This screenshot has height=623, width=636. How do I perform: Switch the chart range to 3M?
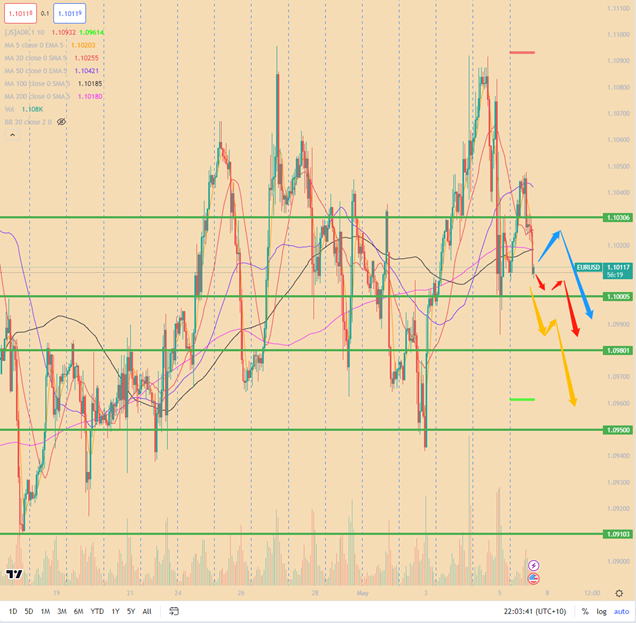click(x=61, y=611)
